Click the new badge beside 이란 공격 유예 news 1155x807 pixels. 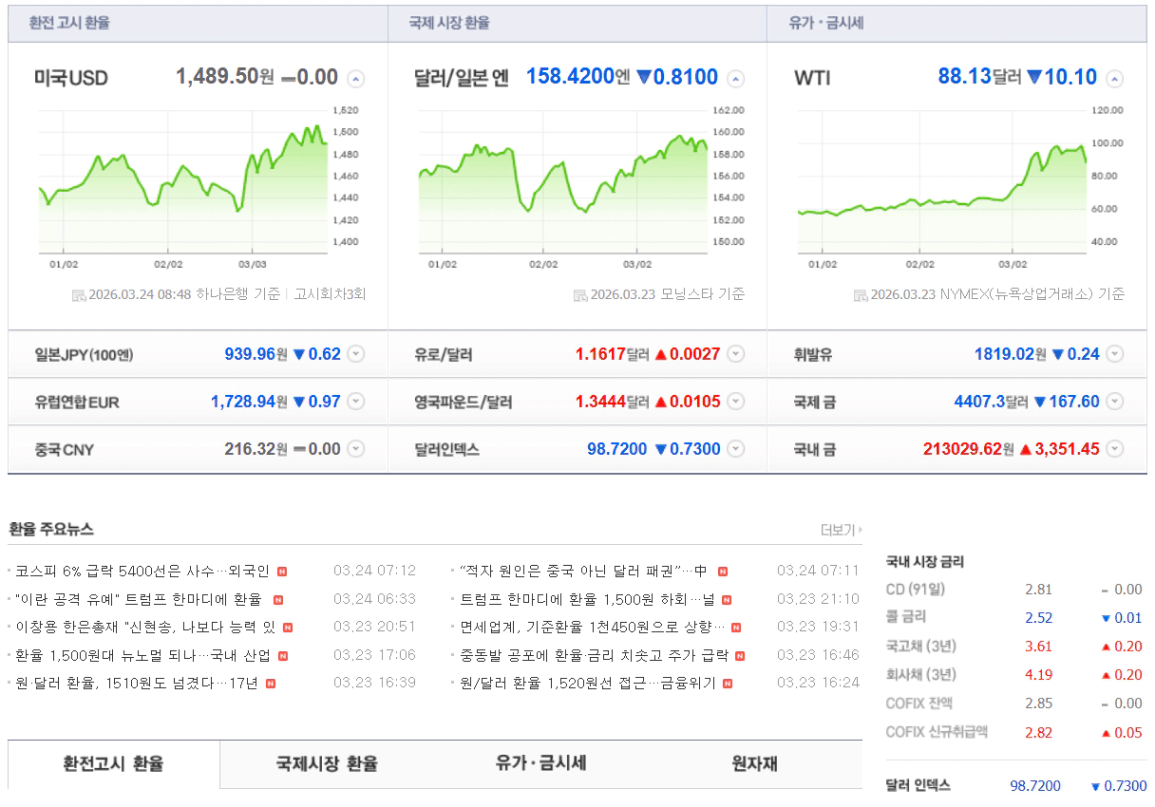coord(278,600)
